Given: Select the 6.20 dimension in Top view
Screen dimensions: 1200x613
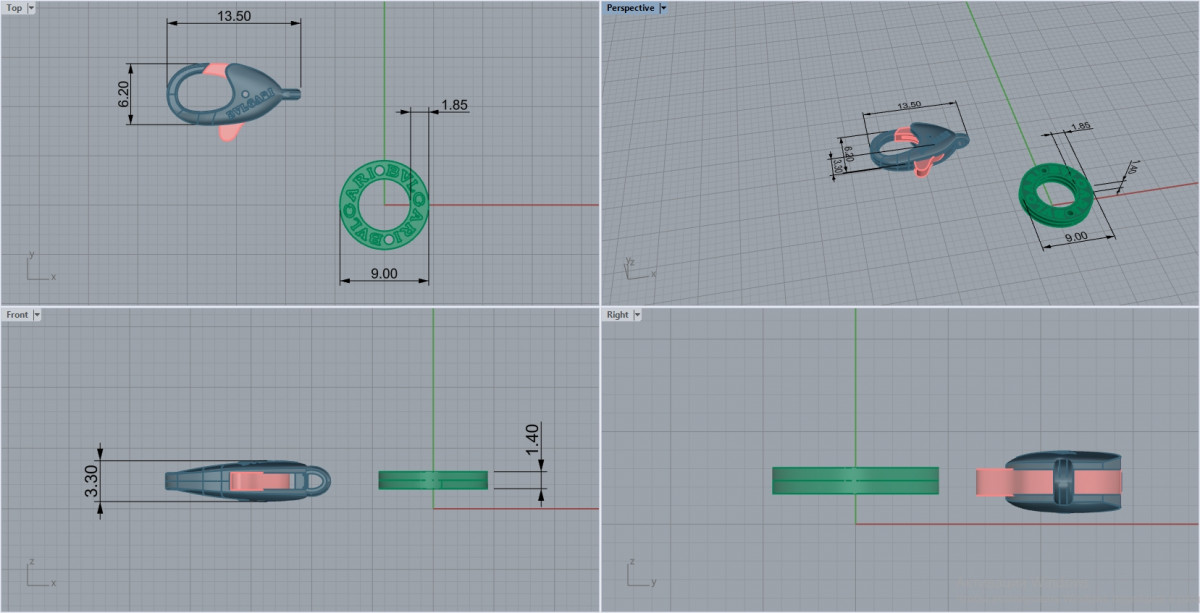Looking at the screenshot, I should [x=124, y=94].
